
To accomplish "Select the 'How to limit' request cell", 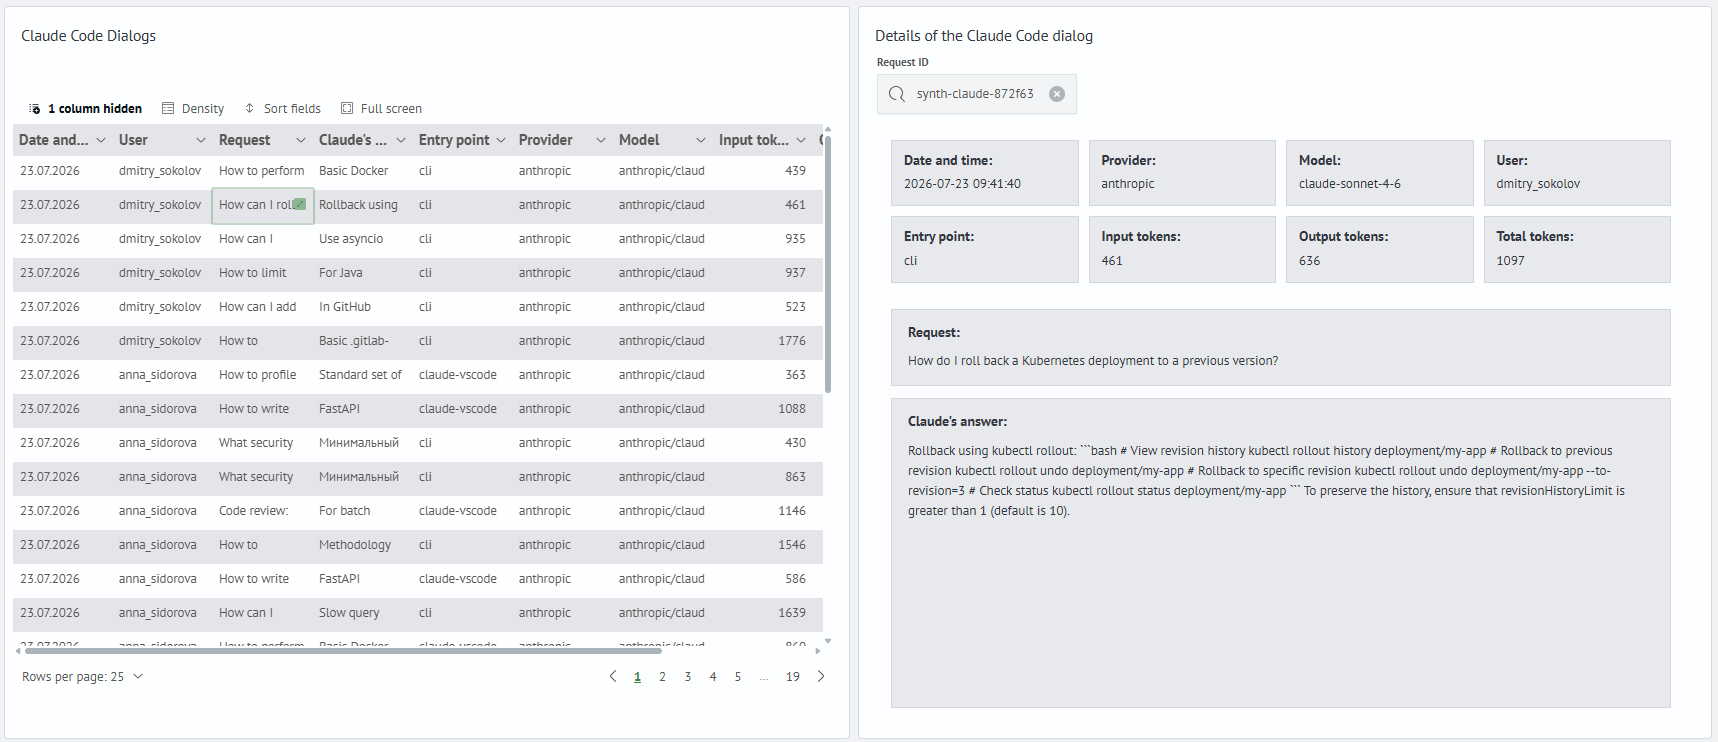I will coord(263,273).
